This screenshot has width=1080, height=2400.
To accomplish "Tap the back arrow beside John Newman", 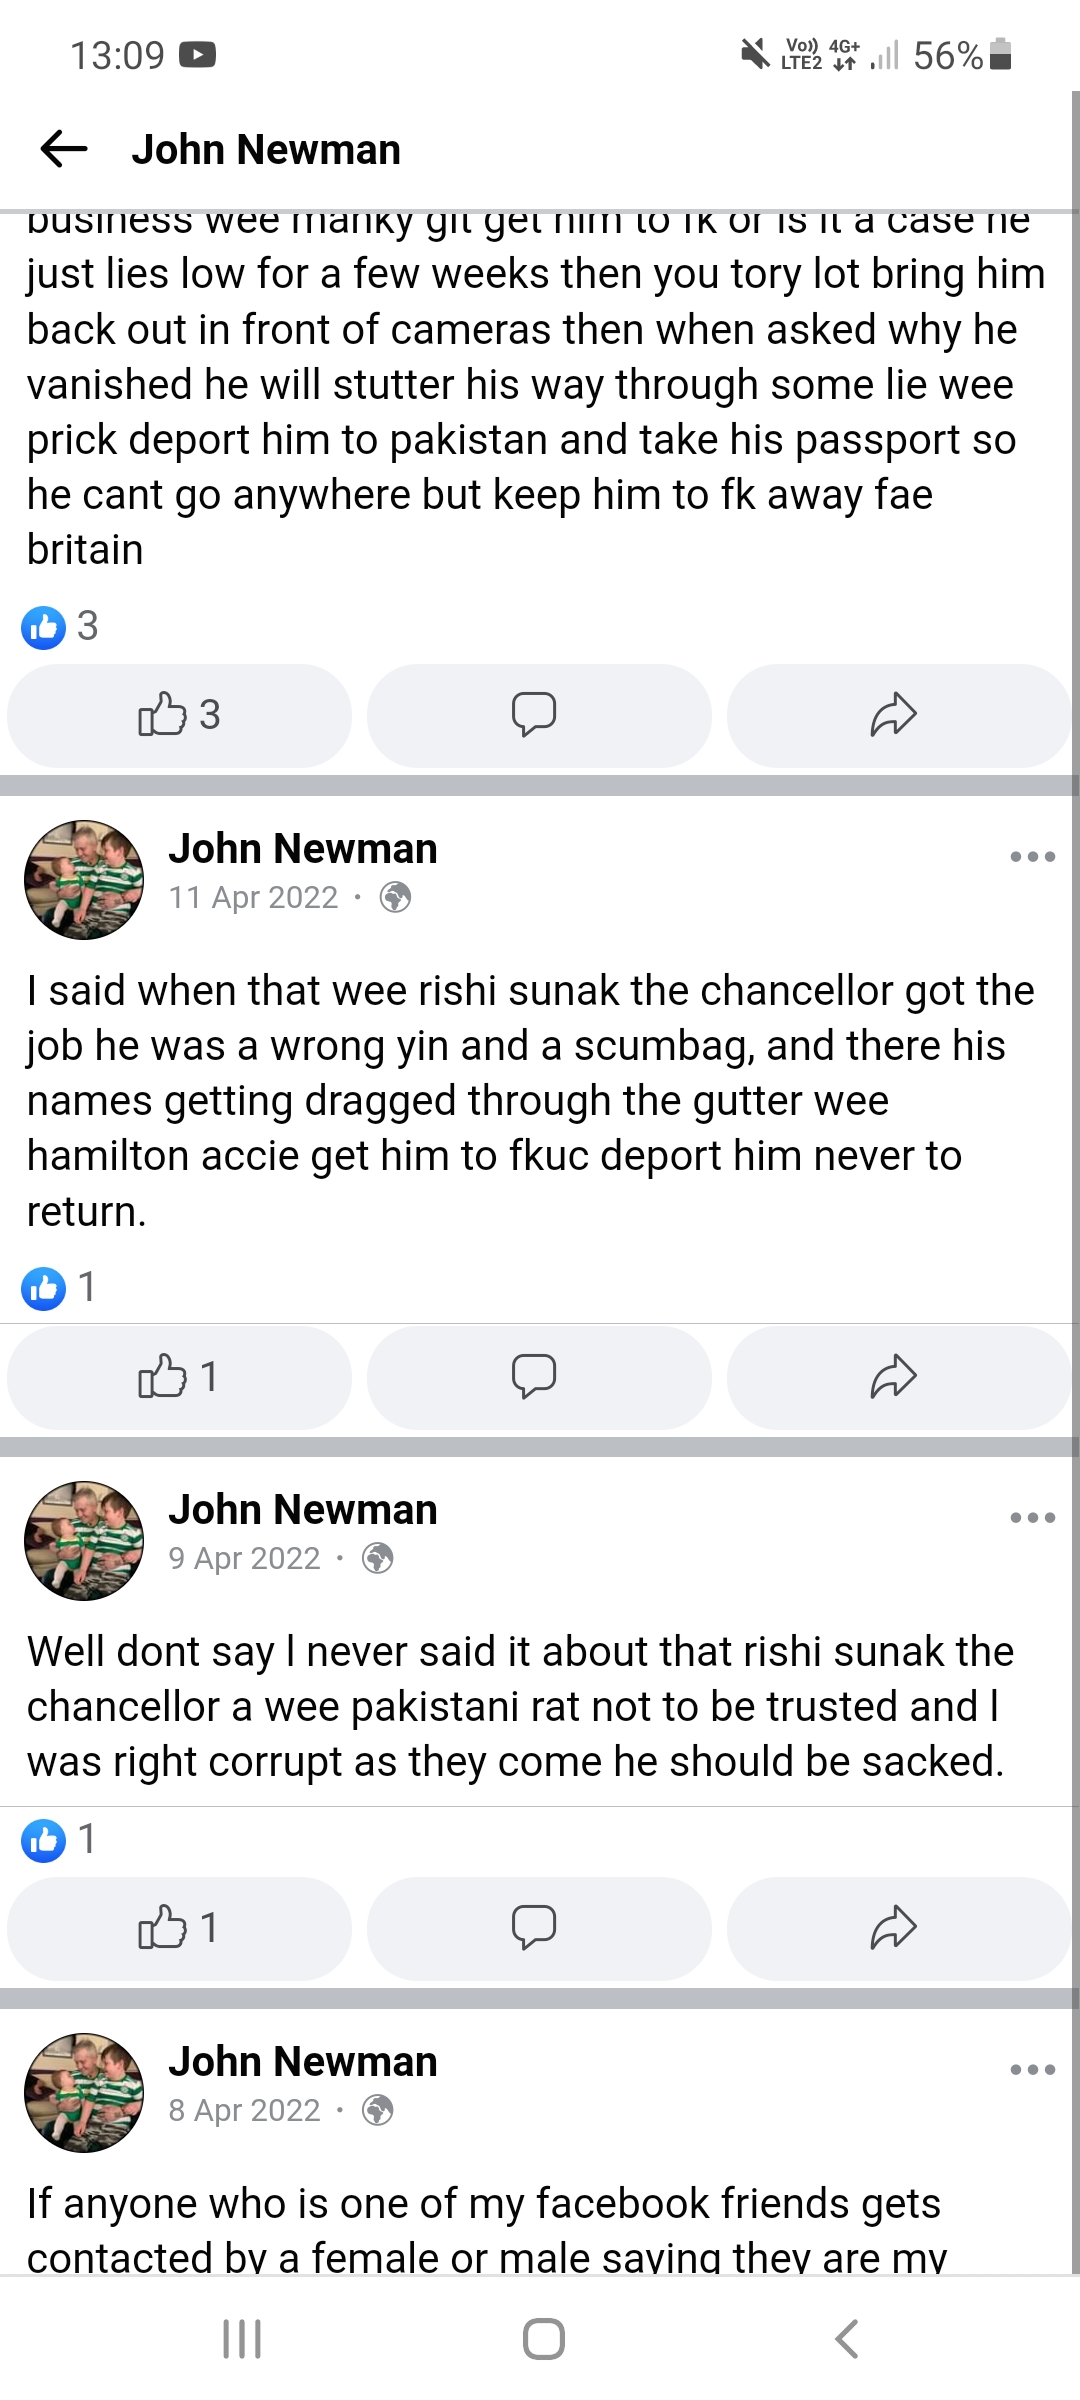I will 64,150.
